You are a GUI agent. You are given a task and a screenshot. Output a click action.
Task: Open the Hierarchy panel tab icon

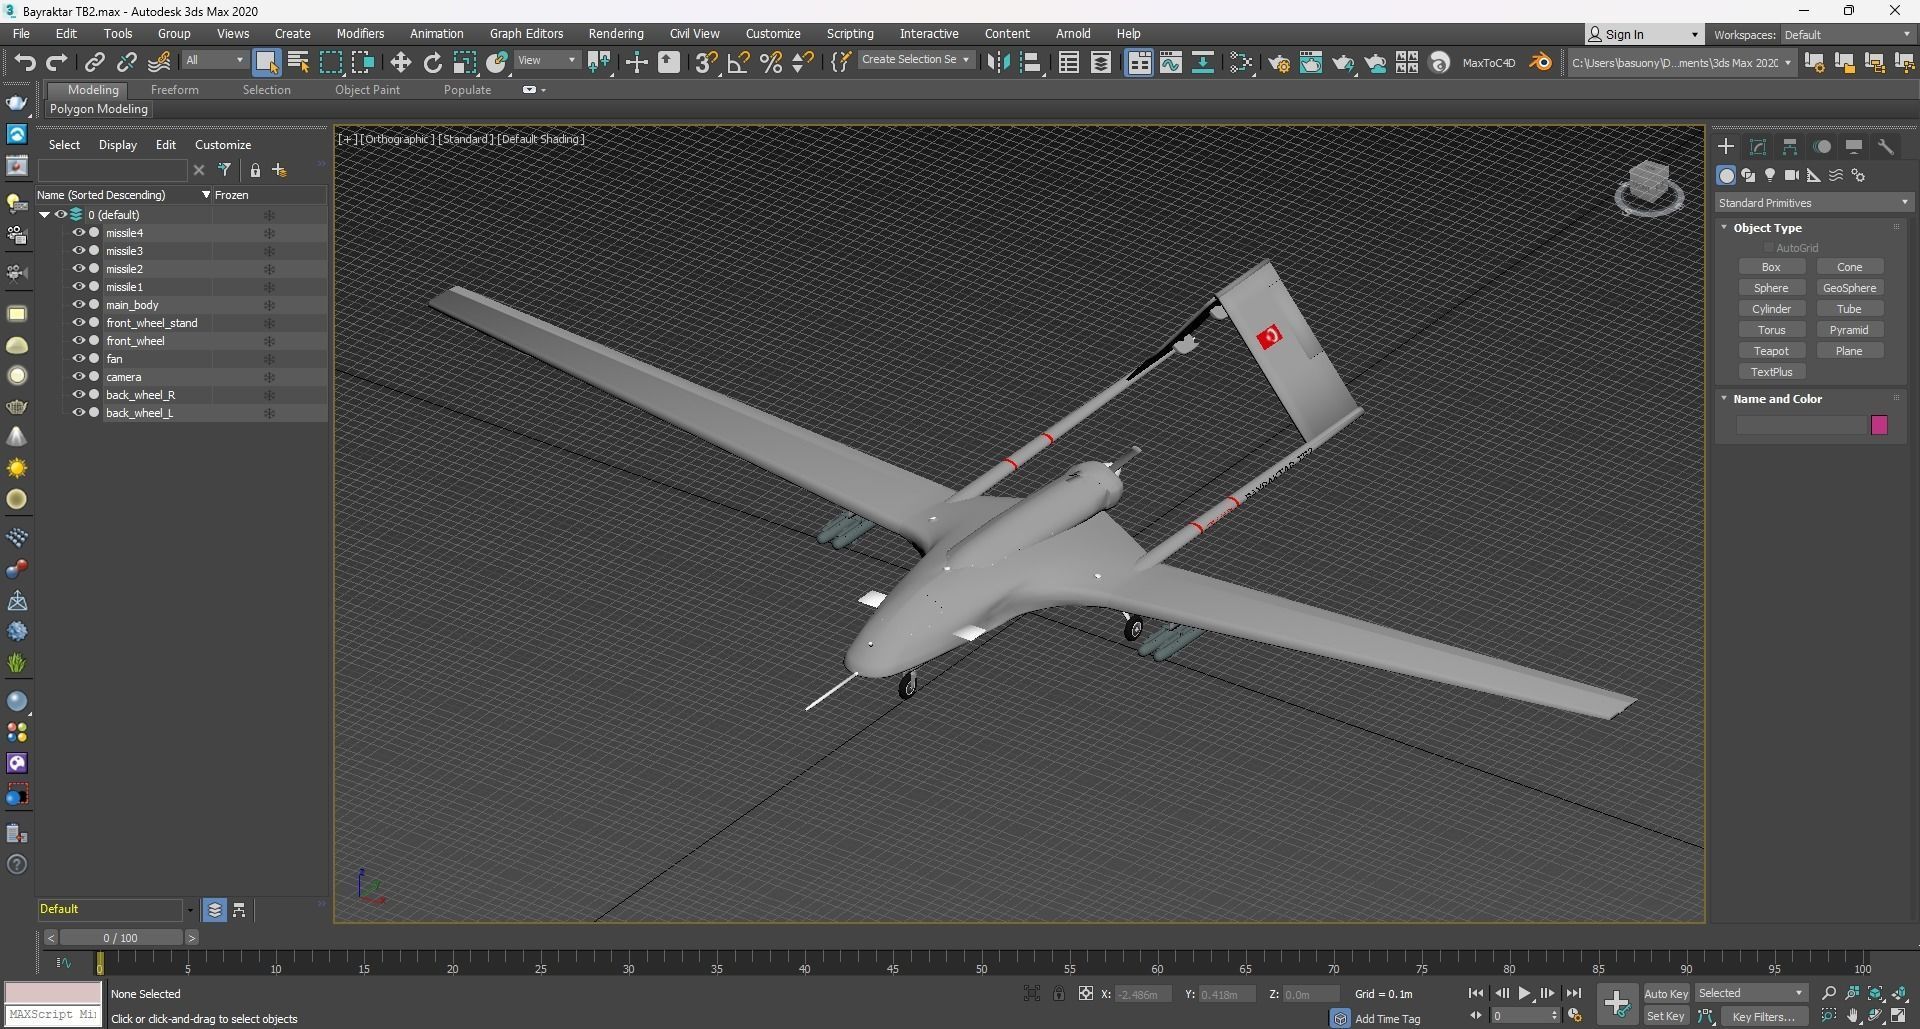[1790, 146]
